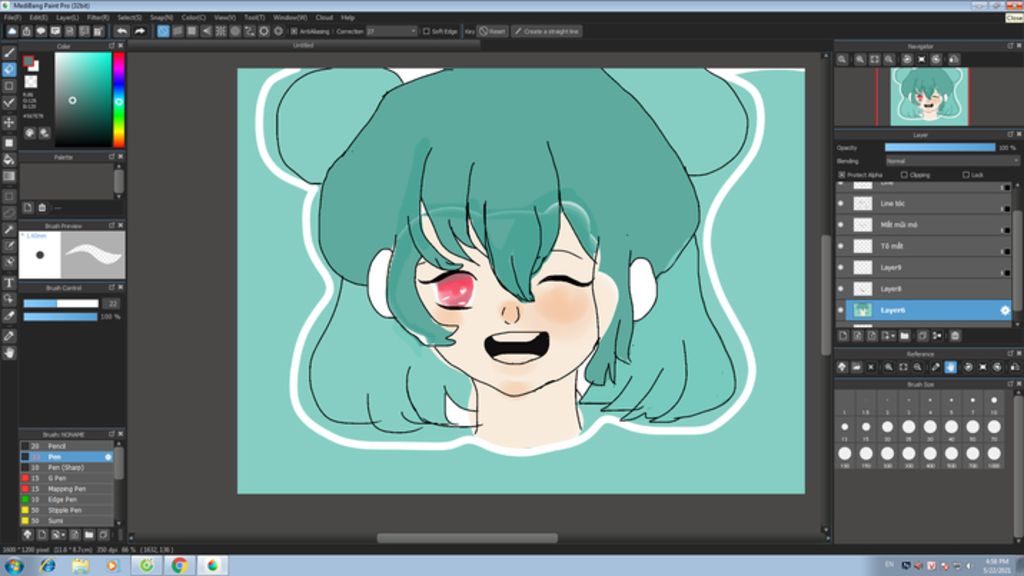Click the transparent color swatch
Image resolution: width=1024 pixels, height=576 pixels.
point(31,82)
